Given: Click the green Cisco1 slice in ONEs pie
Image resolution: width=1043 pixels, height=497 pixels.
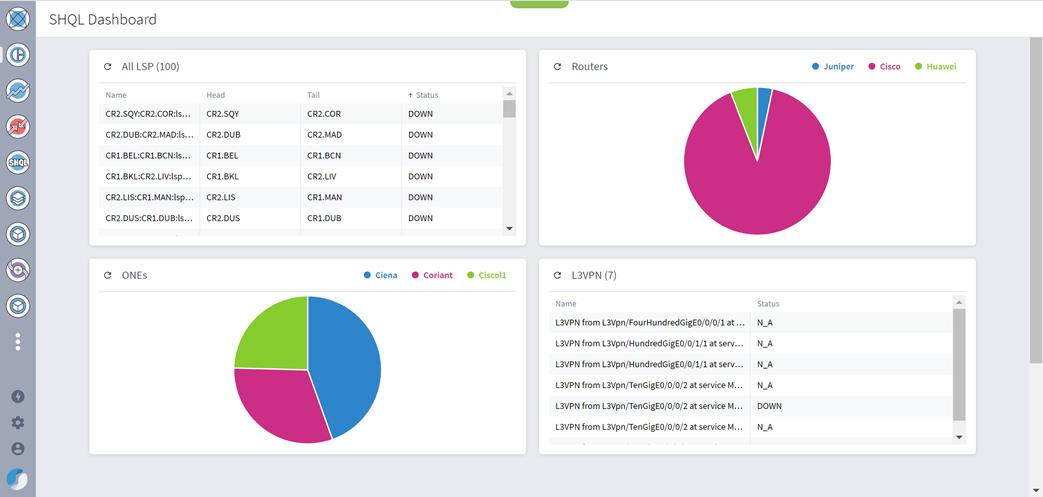Looking at the screenshot, I should coord(276,336).
